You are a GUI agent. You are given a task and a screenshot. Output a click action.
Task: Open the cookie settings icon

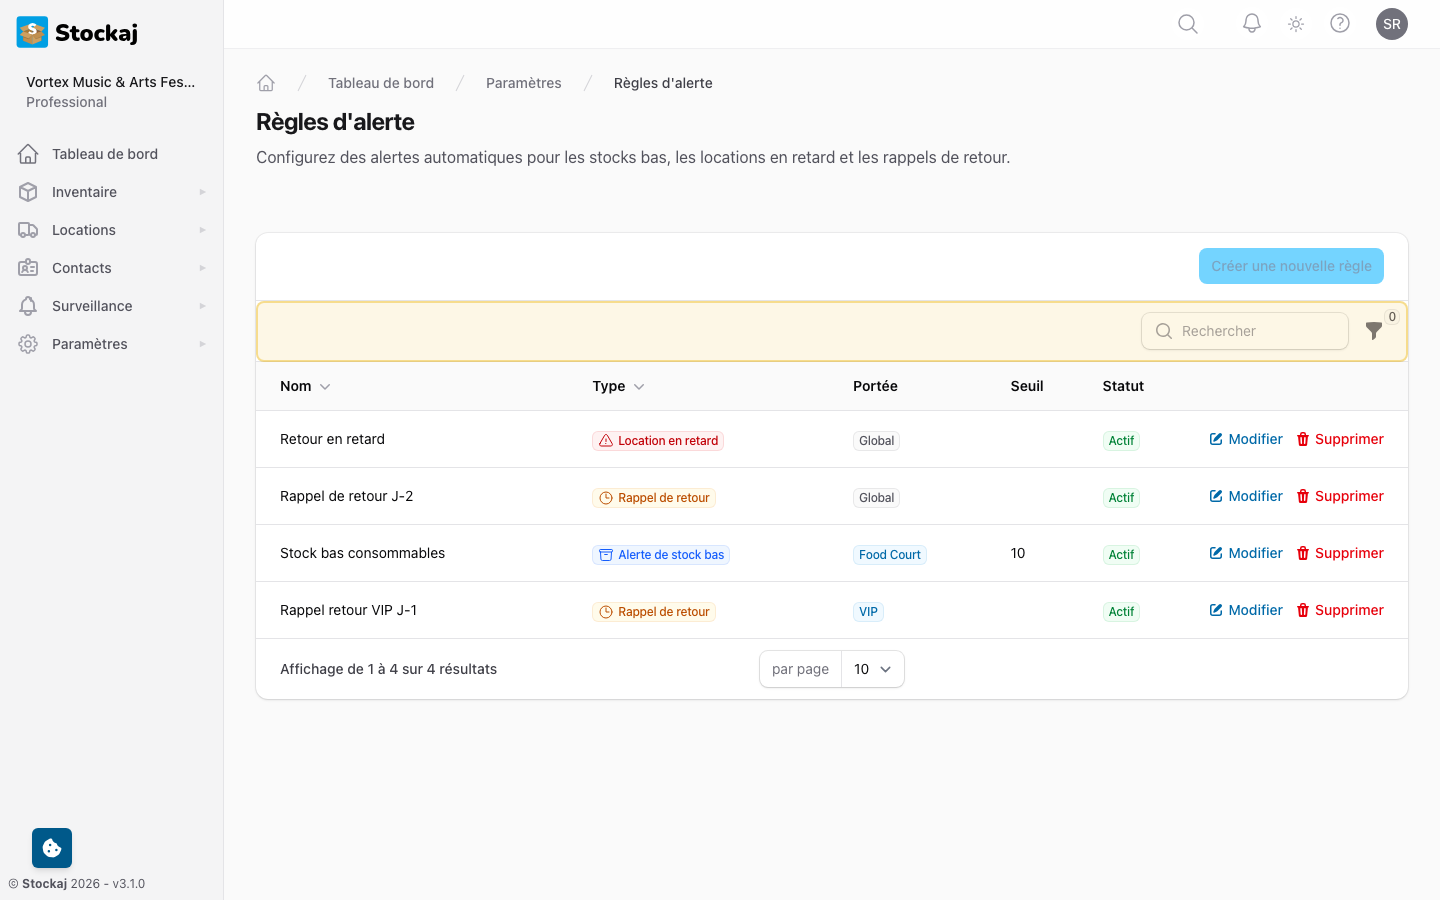click(51, 847)
